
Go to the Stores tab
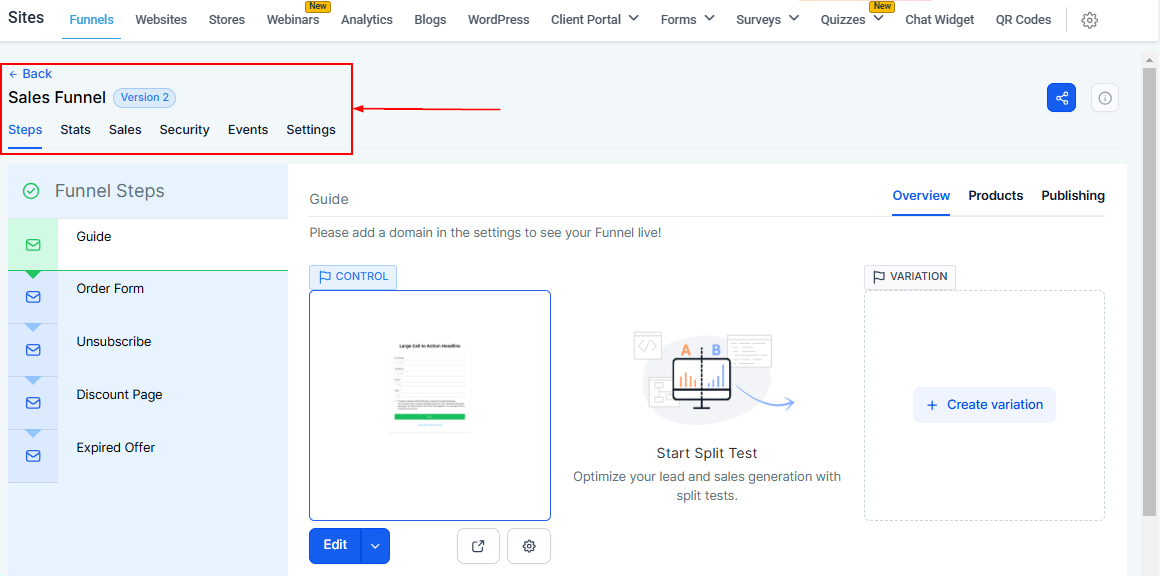tap(227, 20)
